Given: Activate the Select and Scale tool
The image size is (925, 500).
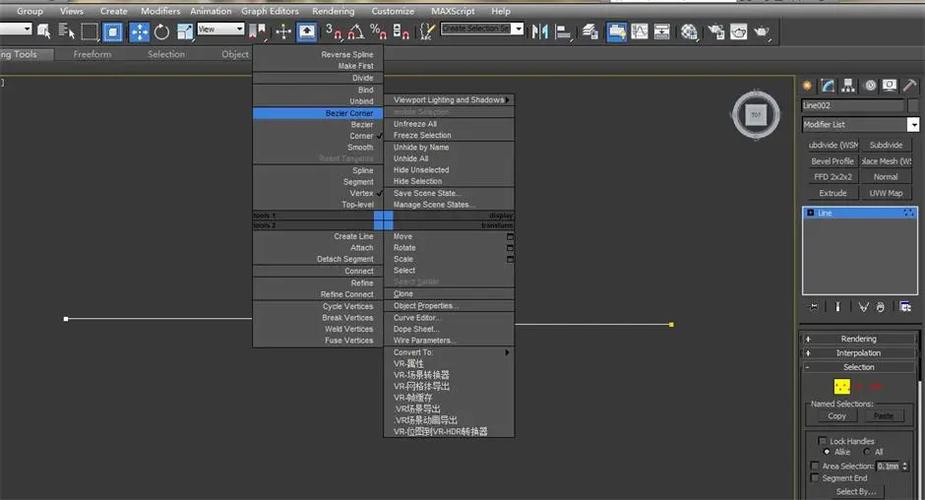Looking at the screenshot, I should point(185,32).
